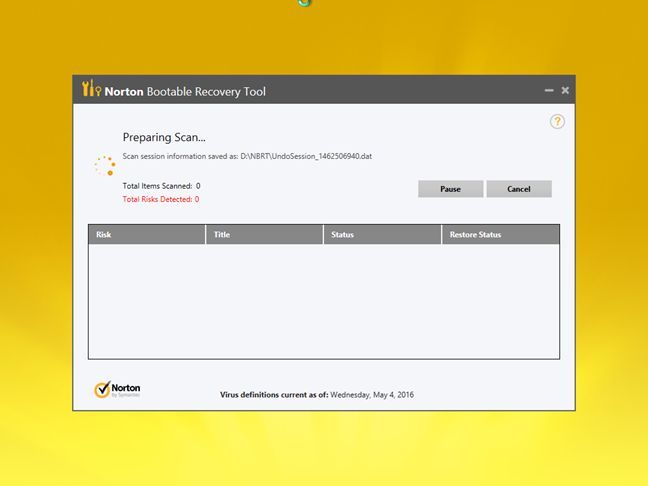Image resolution: width=648 pixels, height=486 pixels.
Task: Minimize the Norton Bootable Recovery Tool window
Action: point(549,91)
